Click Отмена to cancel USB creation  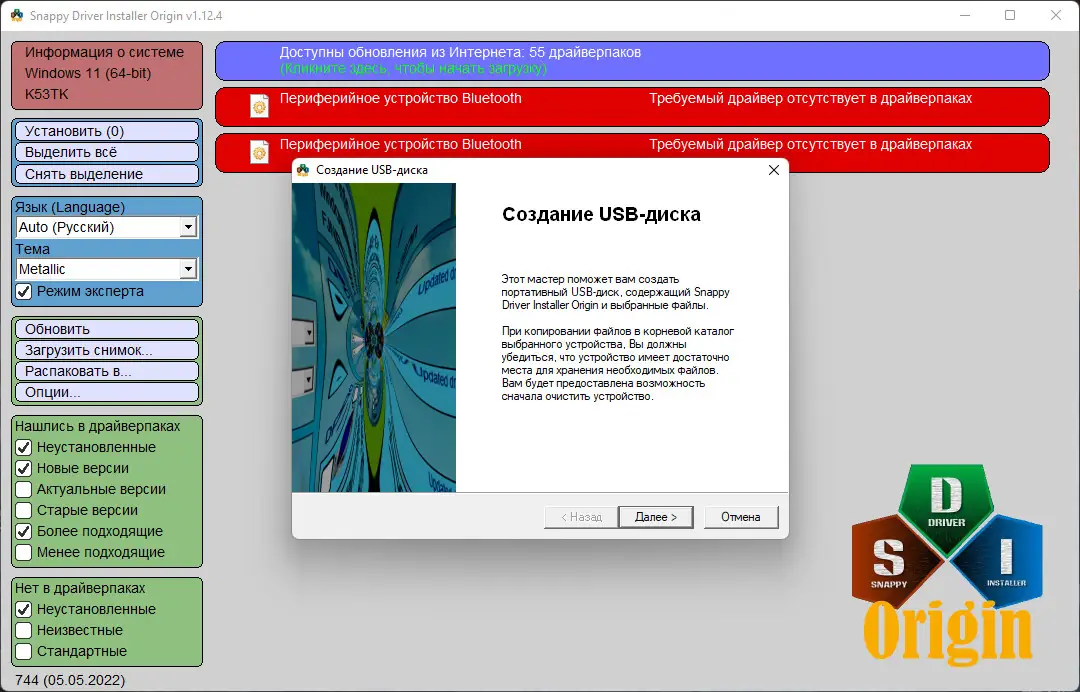[741, 517]
